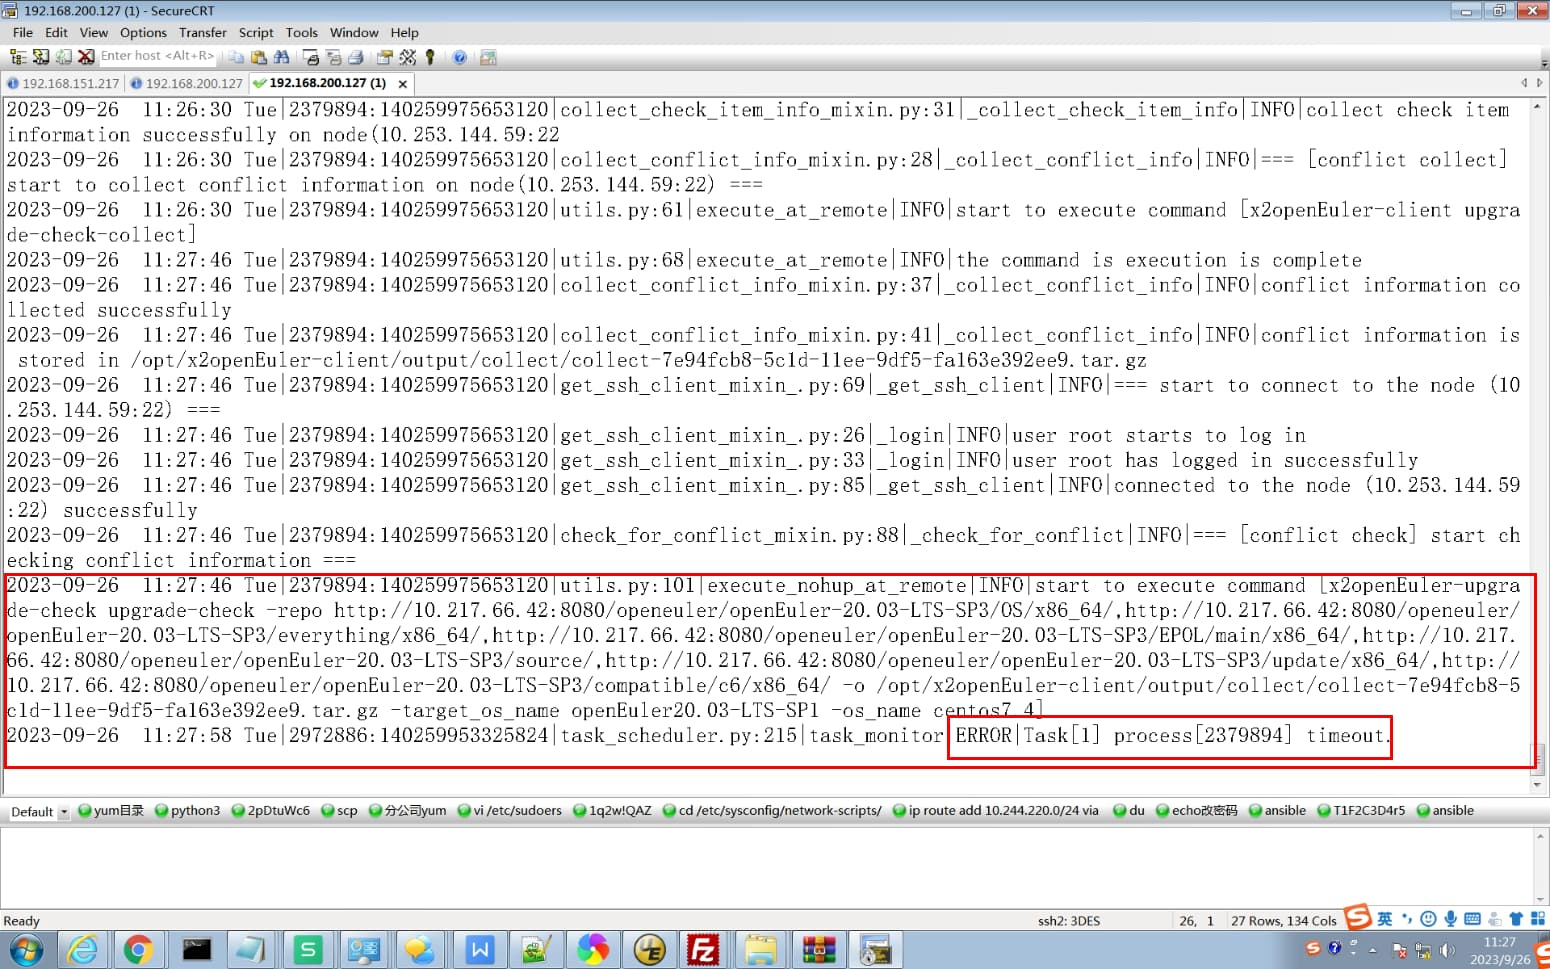Click the Help question mark toolbar icon
The image size is (1550, 969).
(x=459, y=57)
